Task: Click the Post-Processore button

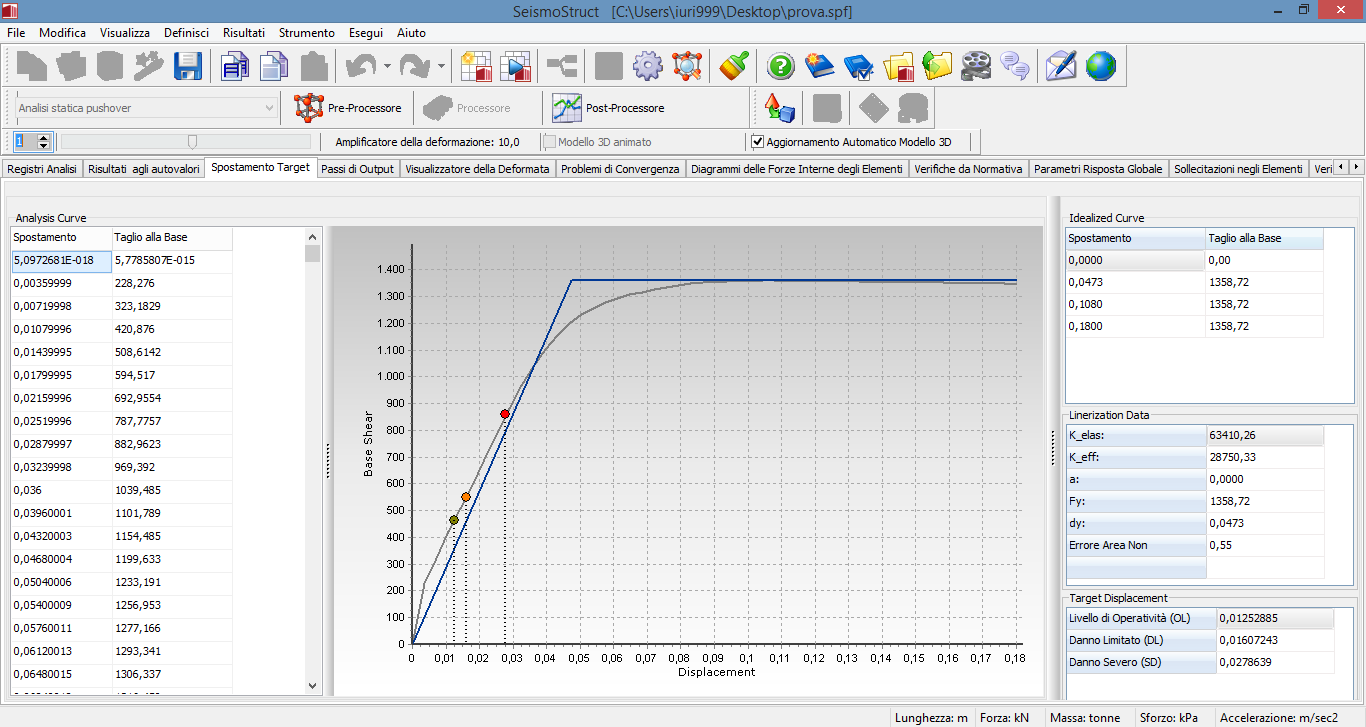Action: click(609, 108)
